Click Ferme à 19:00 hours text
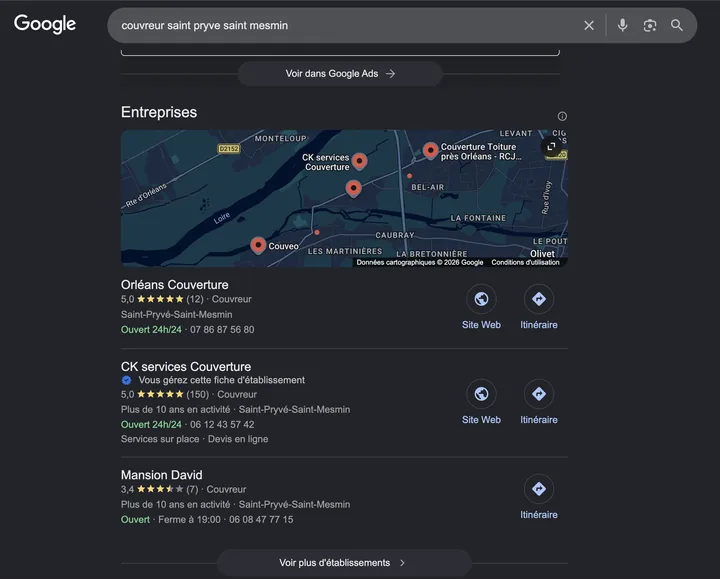This screenshot has height=579, width=720. tap(189, 519)
